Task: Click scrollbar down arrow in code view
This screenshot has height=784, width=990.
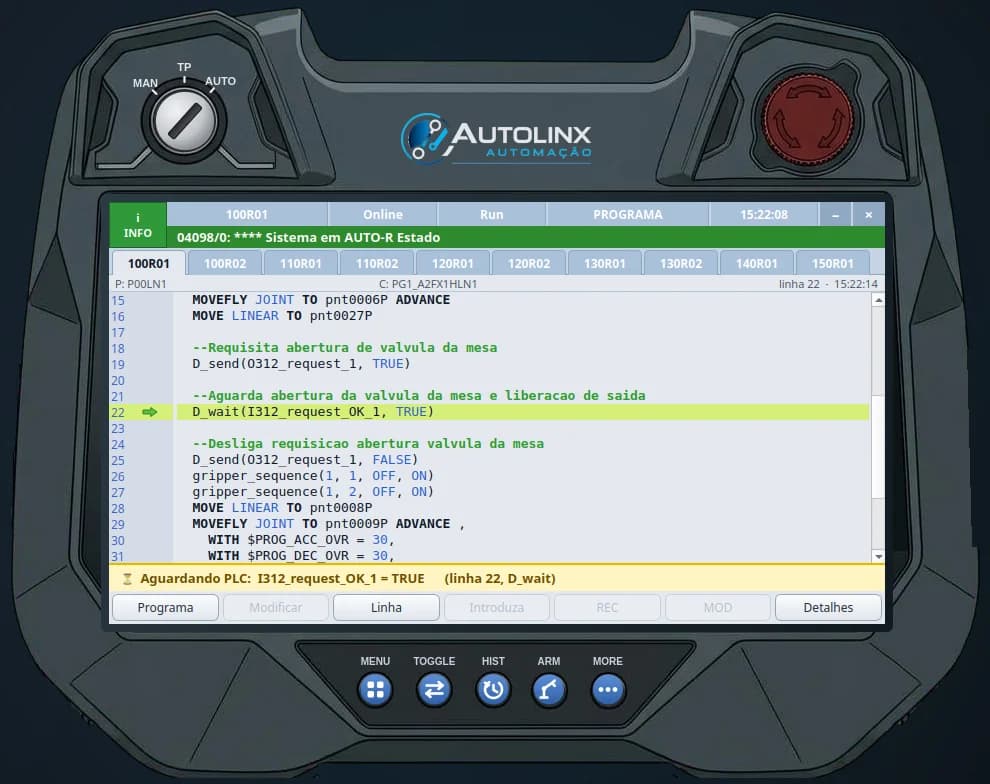Action: [878, 556]
